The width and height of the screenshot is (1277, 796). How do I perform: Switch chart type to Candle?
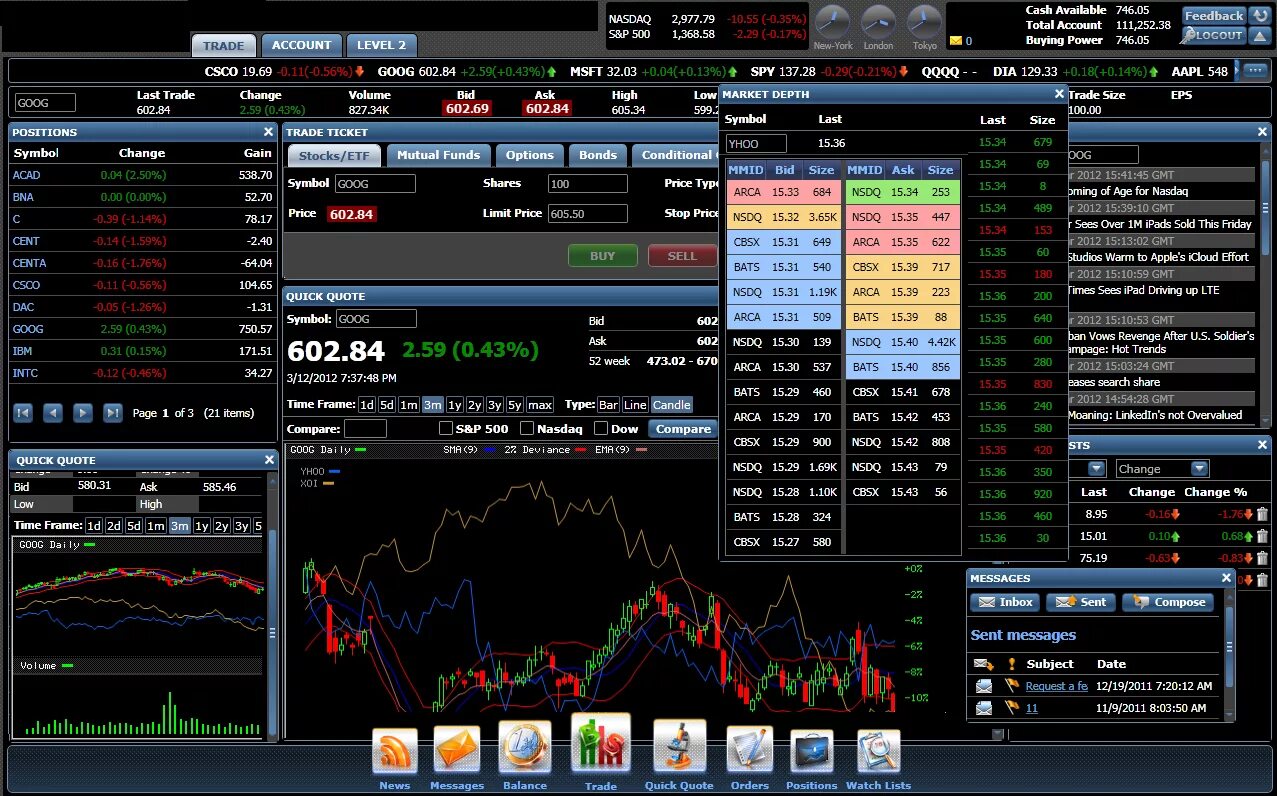(671, 405)
